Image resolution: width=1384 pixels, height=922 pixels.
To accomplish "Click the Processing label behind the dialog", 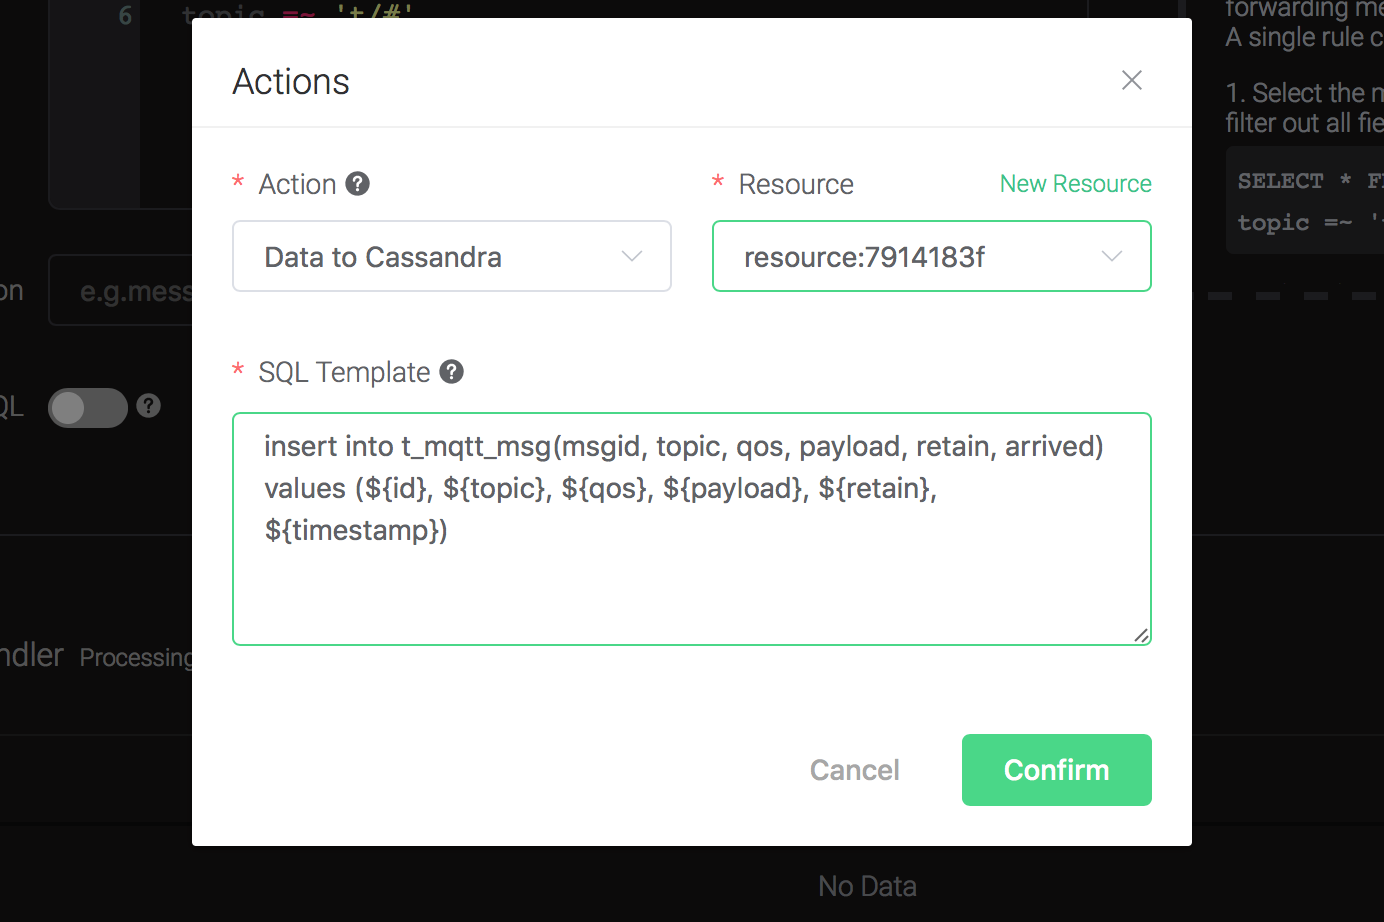I will 137,657.
